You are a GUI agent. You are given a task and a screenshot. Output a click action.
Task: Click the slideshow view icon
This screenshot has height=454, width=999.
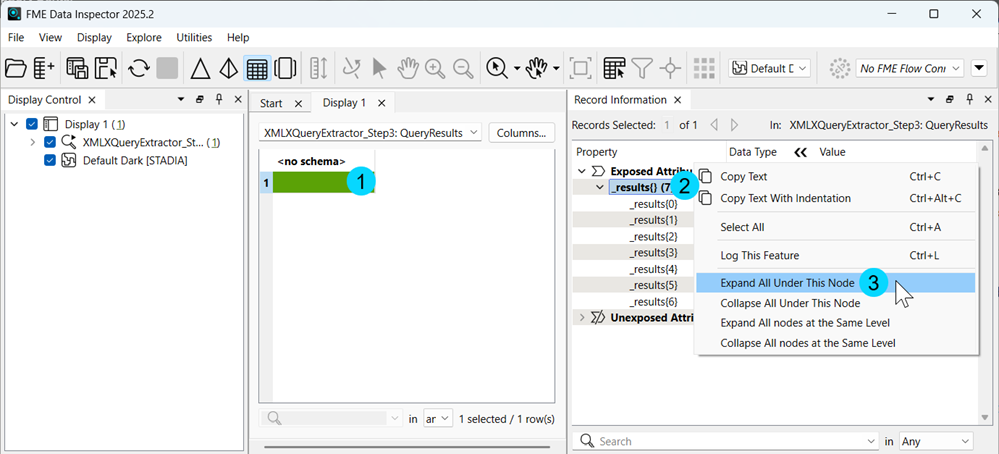[285, 68]
